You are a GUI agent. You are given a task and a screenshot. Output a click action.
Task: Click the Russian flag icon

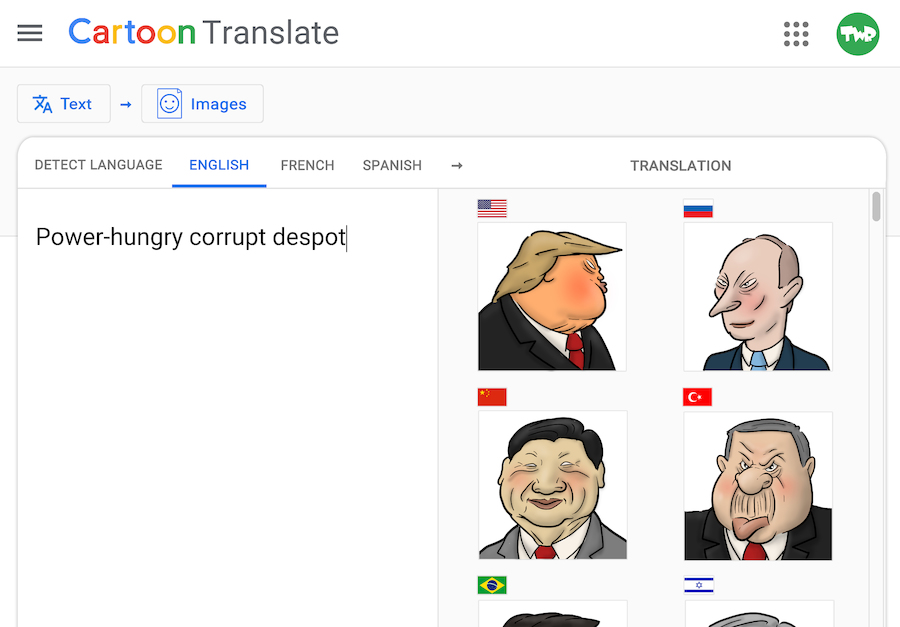[x=698, y=208]
